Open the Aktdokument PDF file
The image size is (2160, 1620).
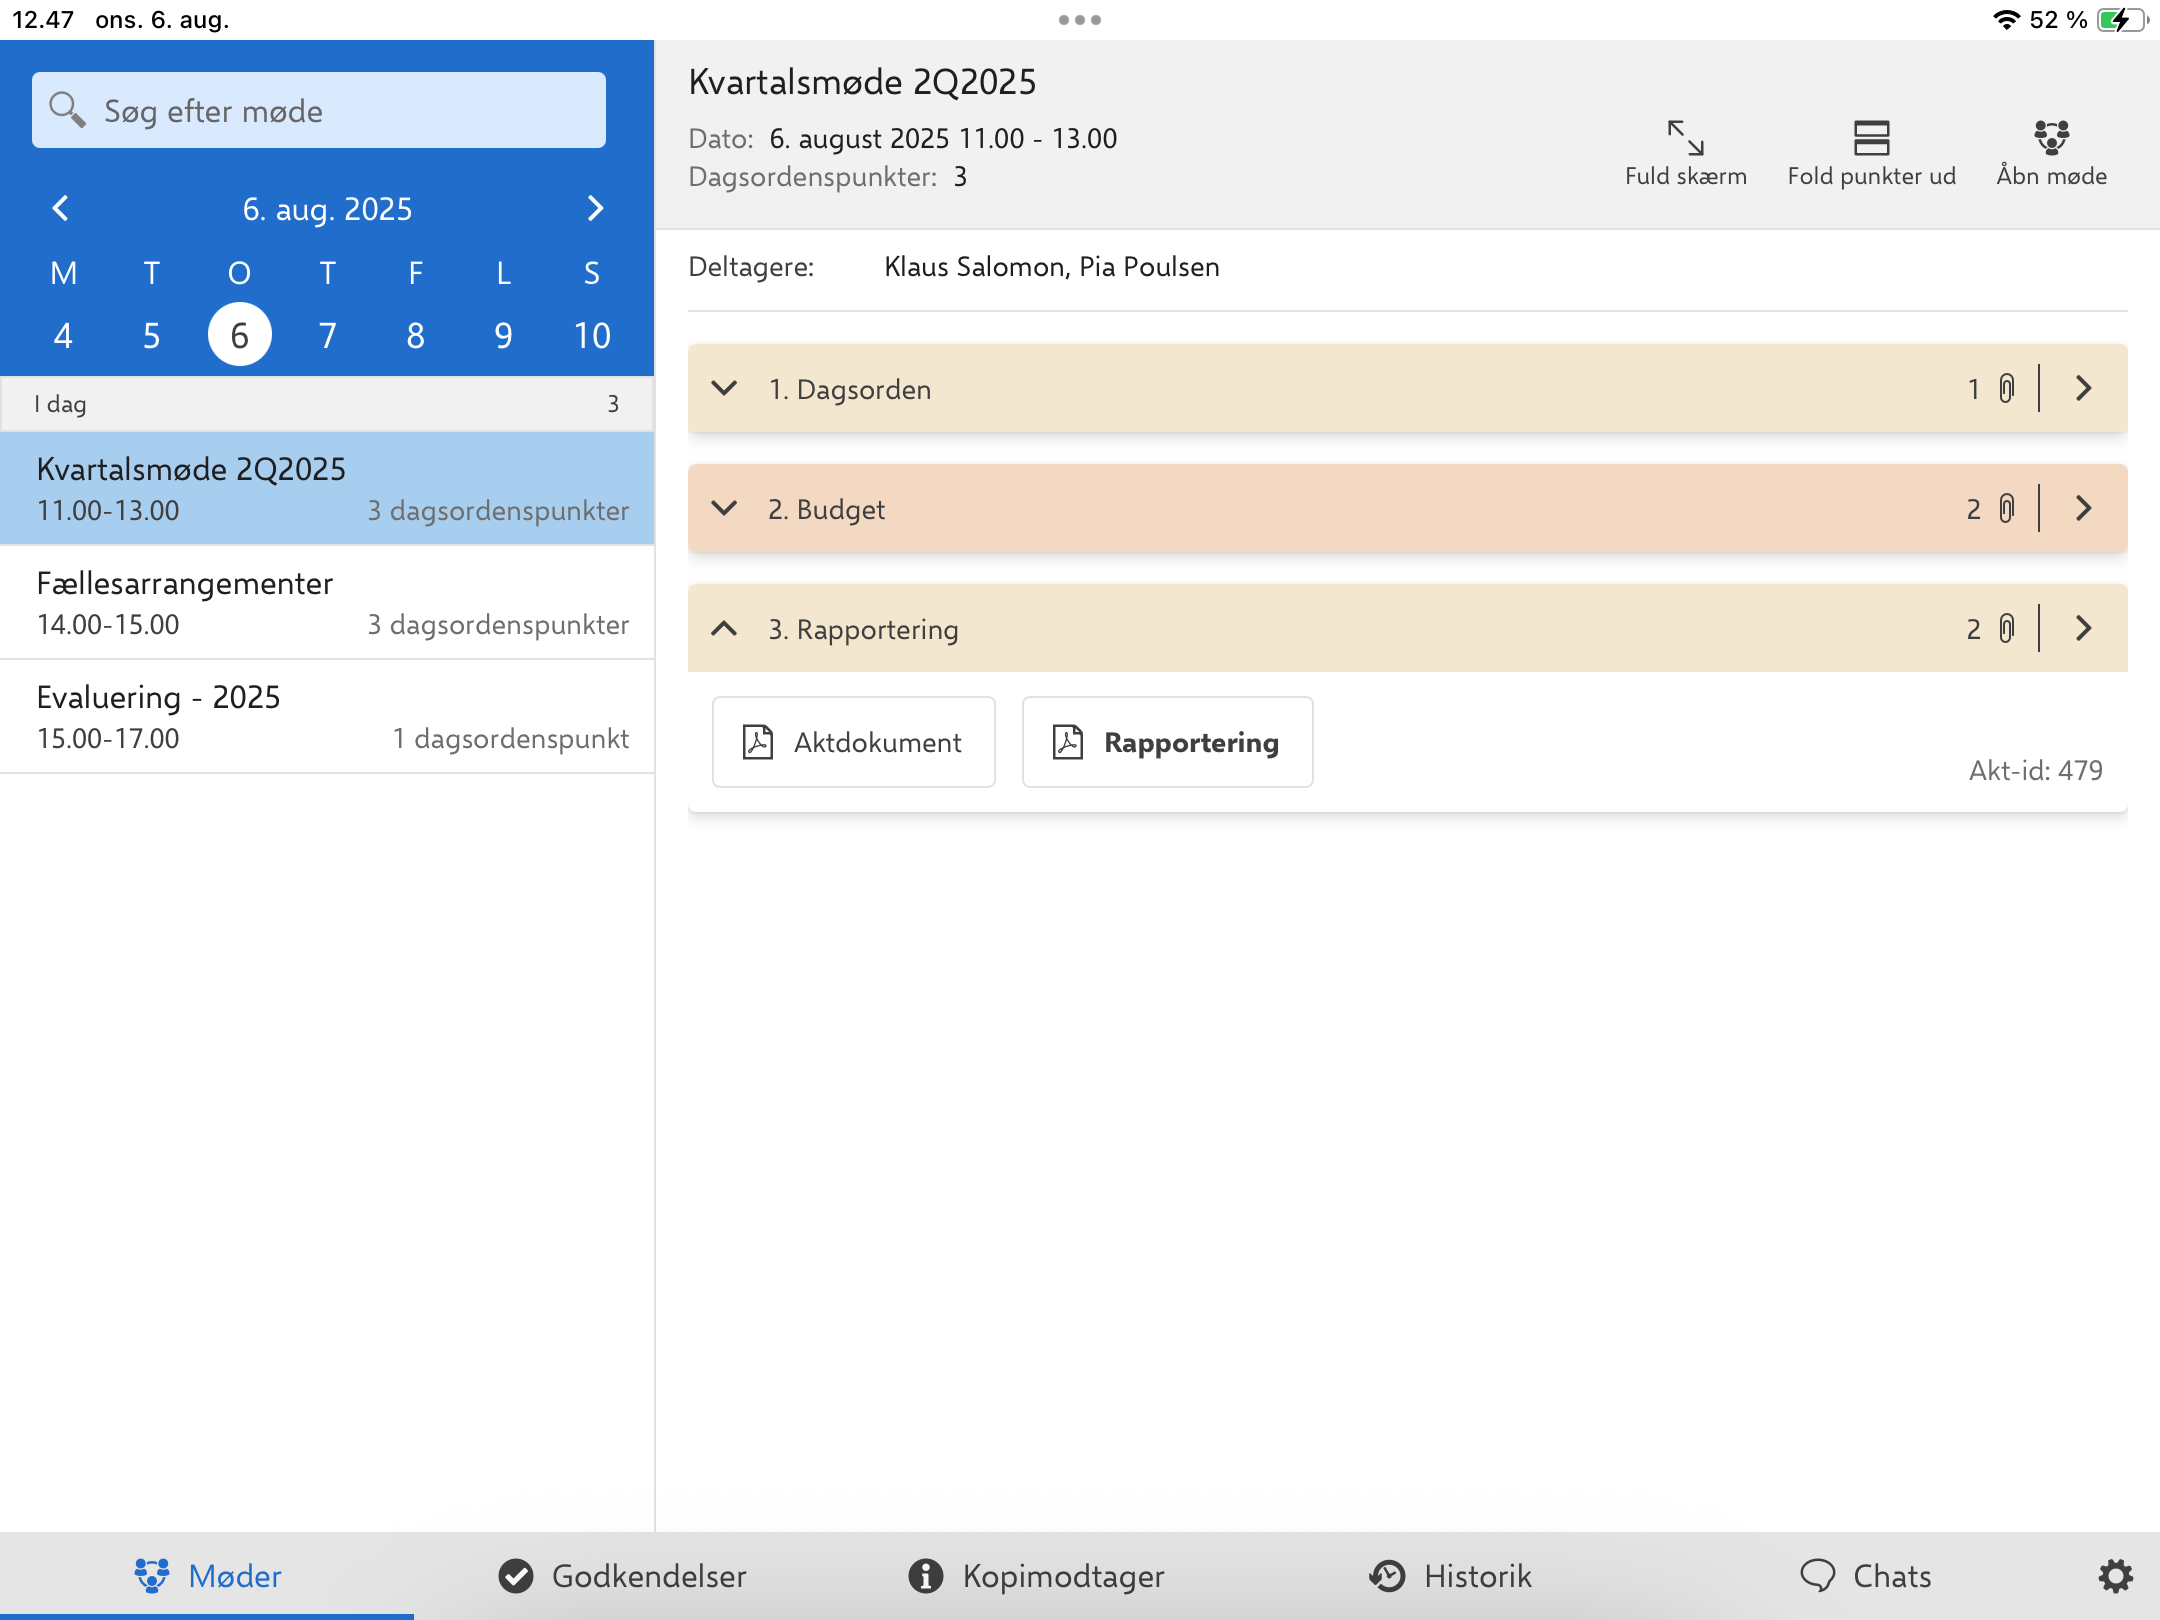(853, 742)
